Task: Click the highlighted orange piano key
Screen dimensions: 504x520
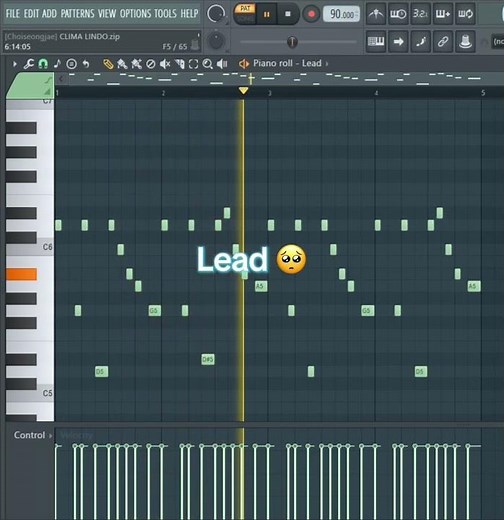Action: pos(21,274)
